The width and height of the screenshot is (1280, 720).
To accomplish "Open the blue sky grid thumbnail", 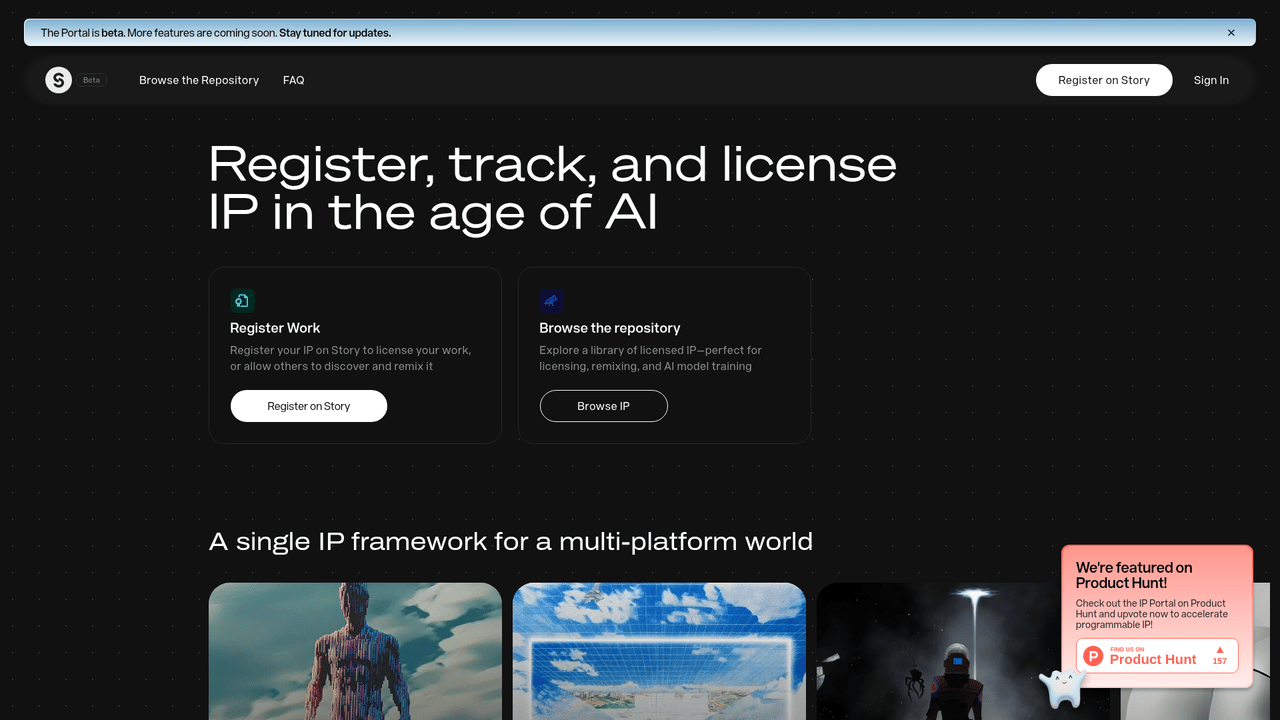I will click(659, 651).
